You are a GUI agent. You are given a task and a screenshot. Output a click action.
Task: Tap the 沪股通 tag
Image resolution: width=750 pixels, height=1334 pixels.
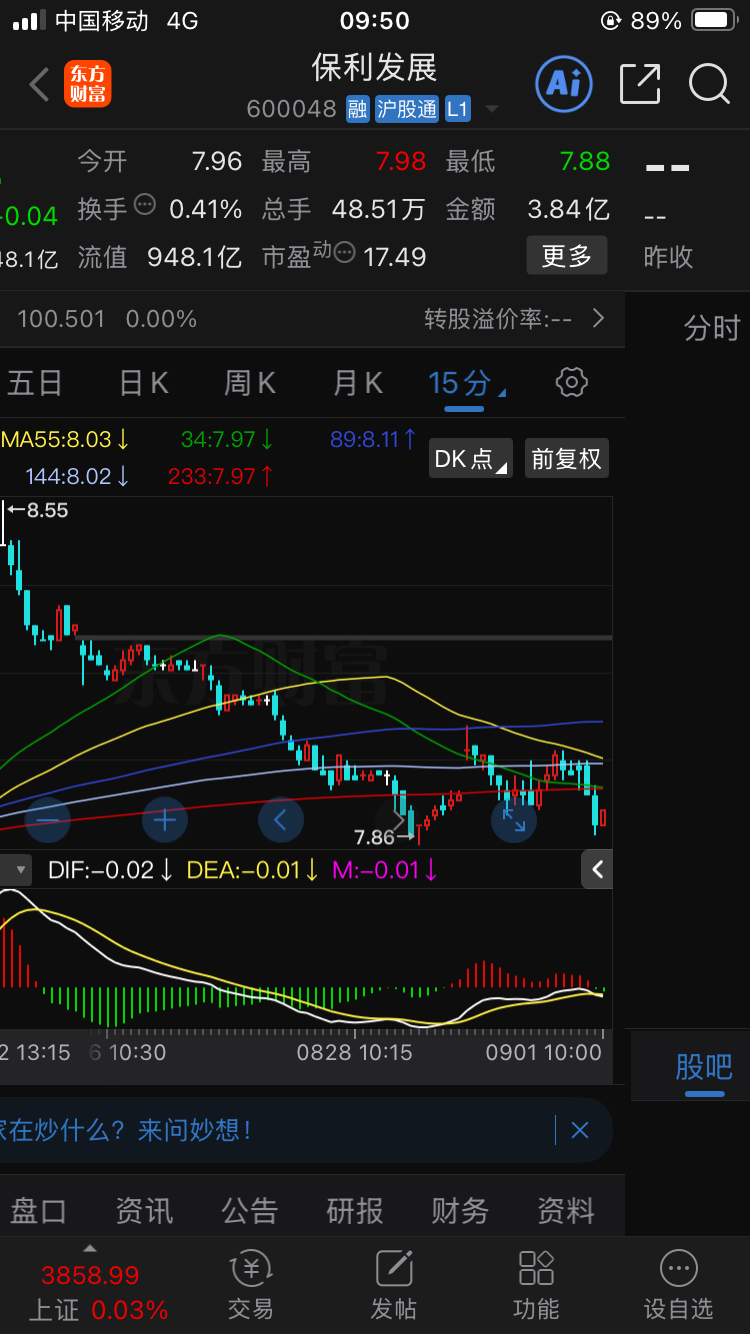pos(407,109)
